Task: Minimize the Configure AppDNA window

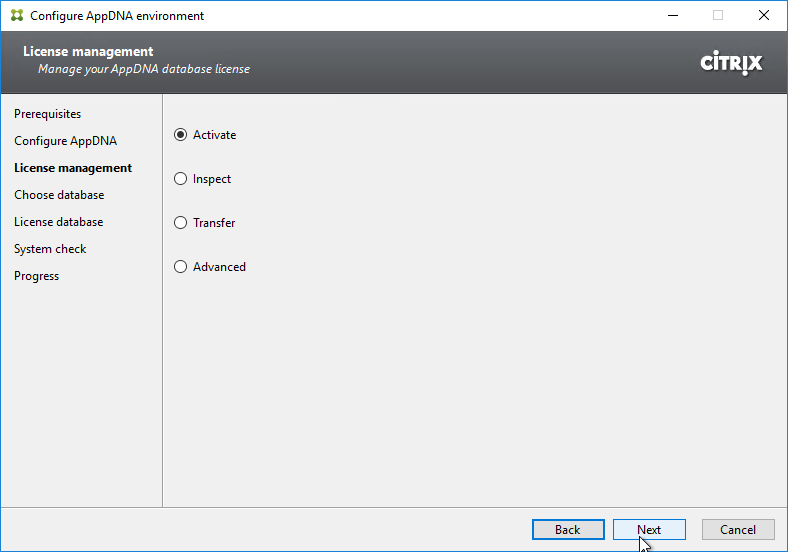Action: (673, 15)
